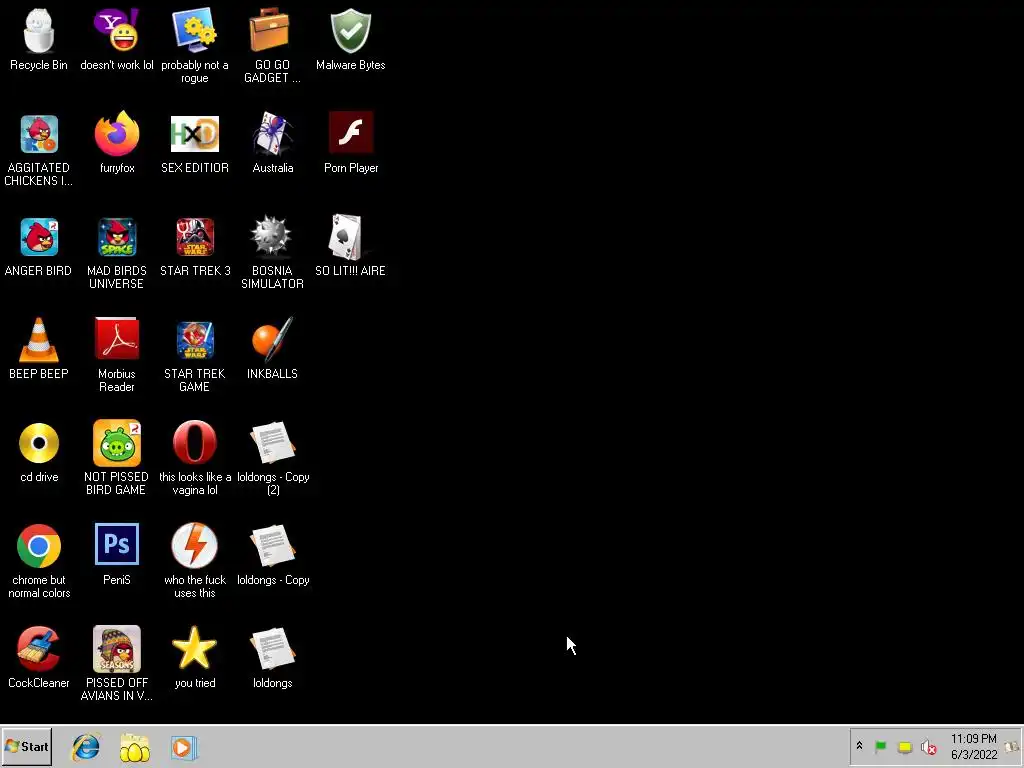This screenshot has height=768, width=1024.
Task: Select the Australia spider solitaire icon
Action: pyautogui.click(x=272, y=134)
